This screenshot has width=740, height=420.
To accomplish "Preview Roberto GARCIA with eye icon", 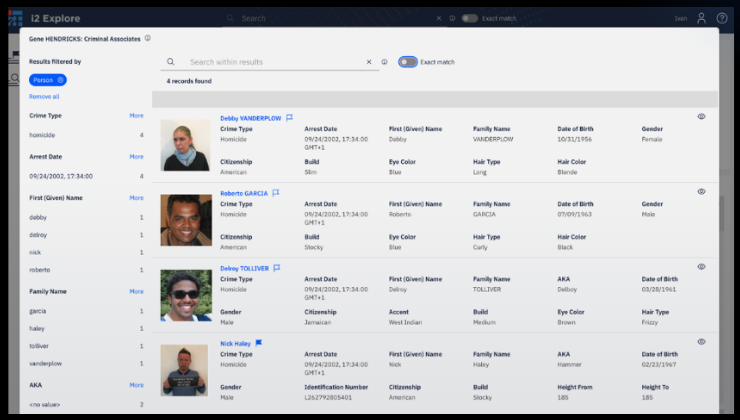I will pyautogui.click(x=701, y=192).
